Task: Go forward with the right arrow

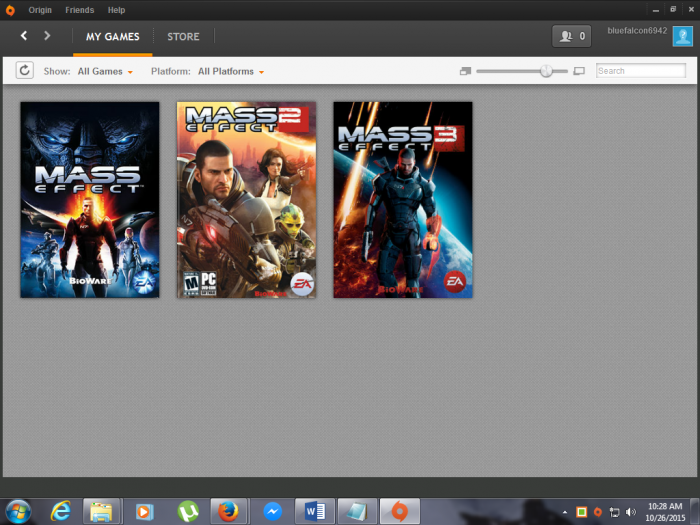Action: [47, 36]
